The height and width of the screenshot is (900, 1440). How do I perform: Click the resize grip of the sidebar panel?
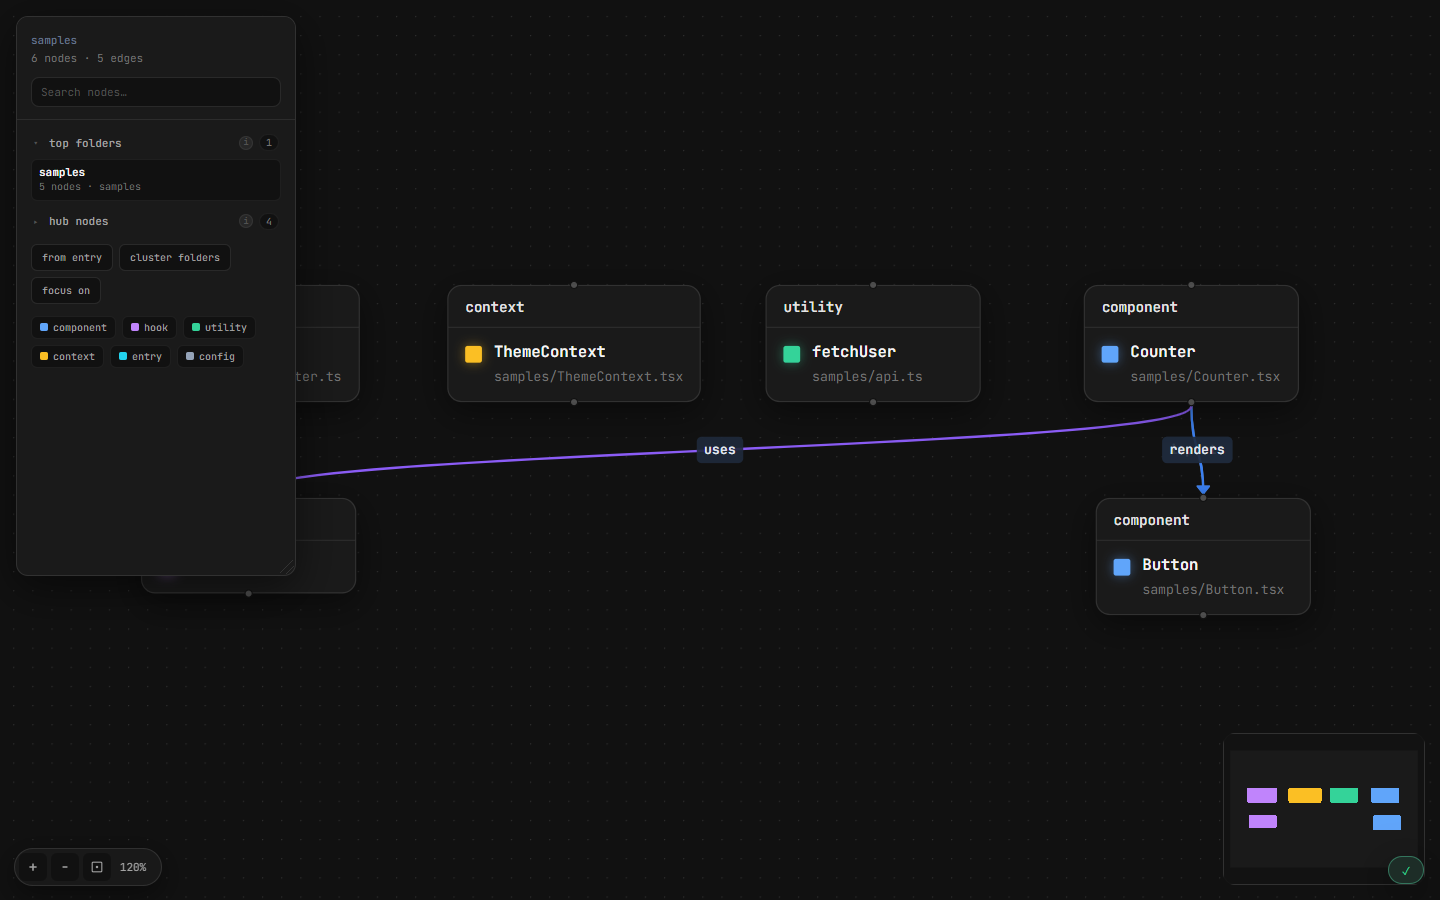pyautogui.click(x=288, y=568)
